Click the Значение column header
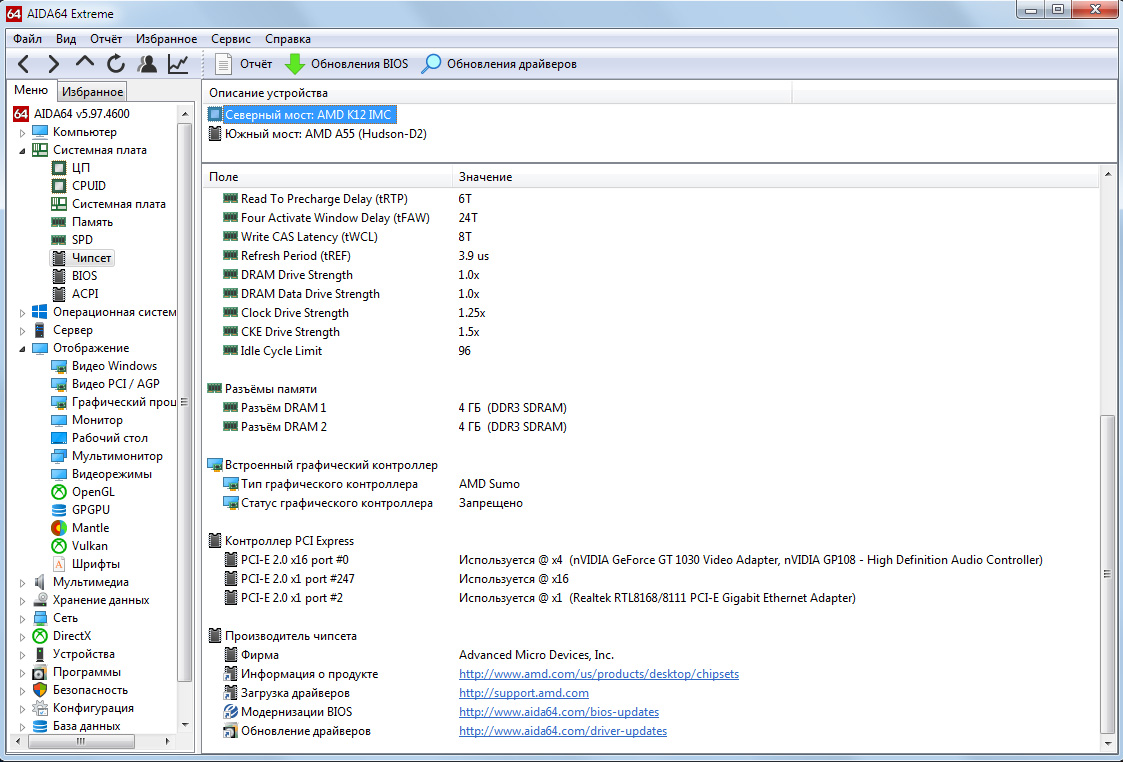1123x762 pixels. click(776, 177)
